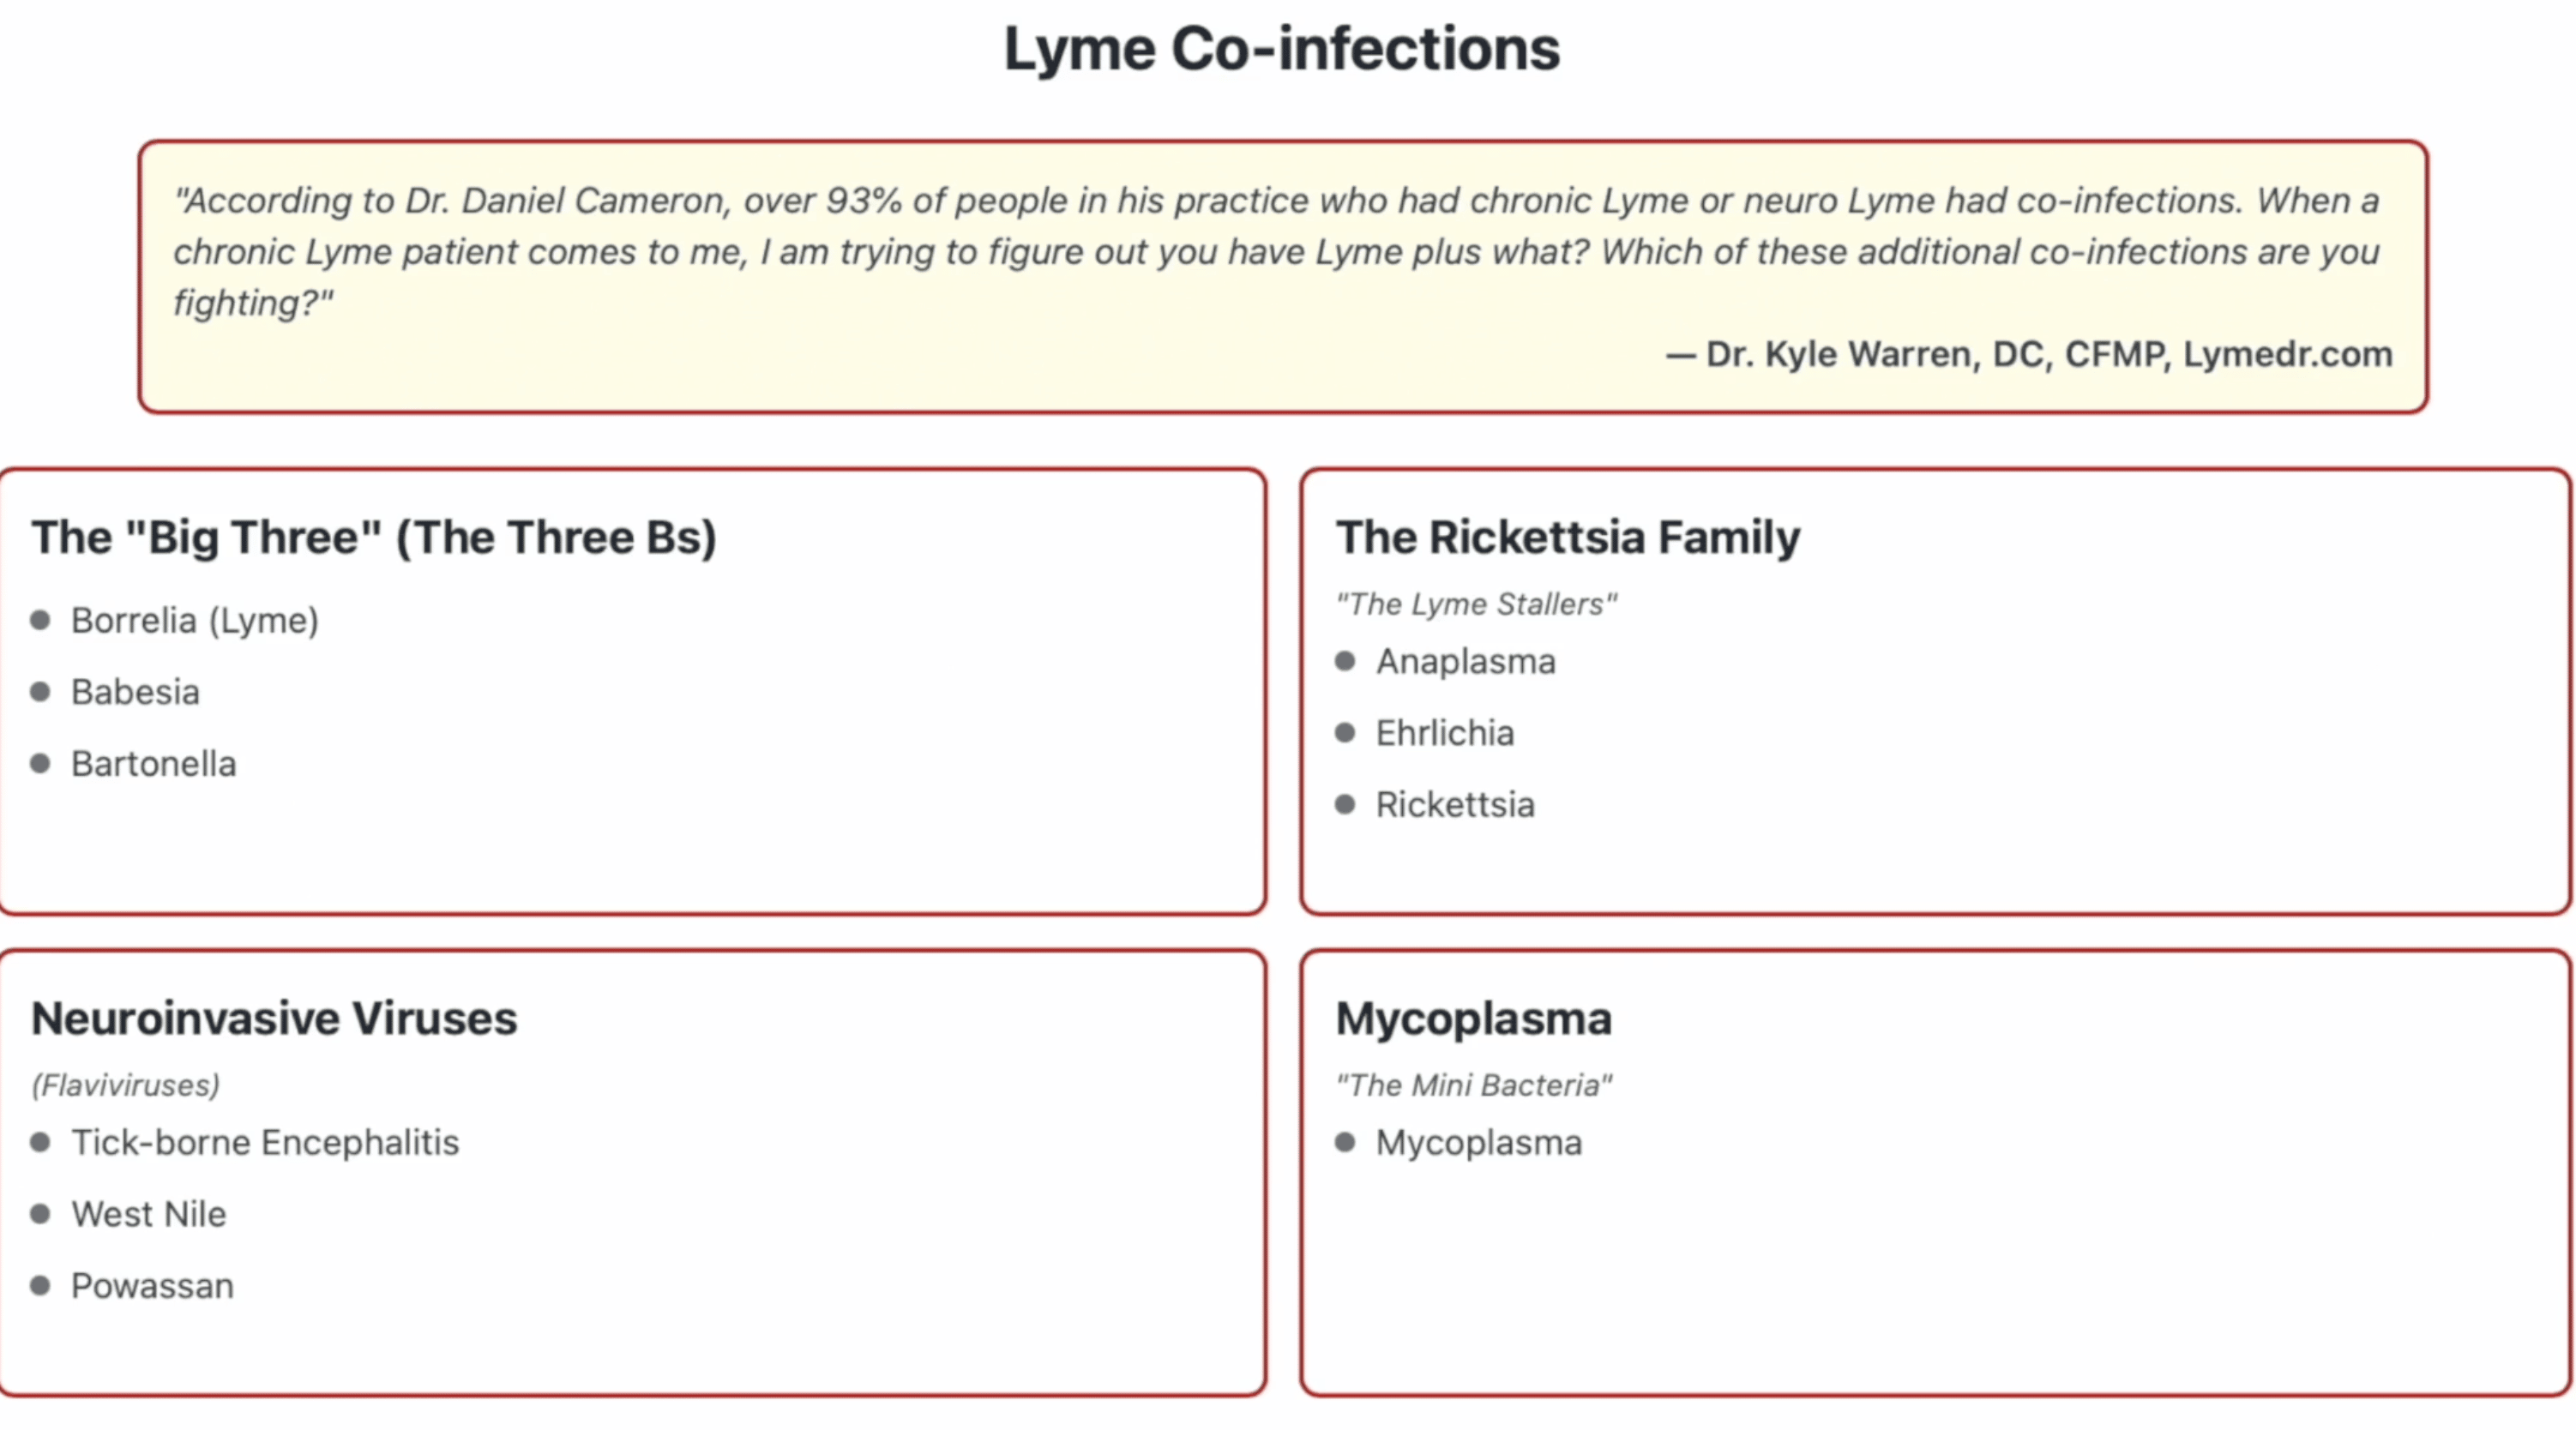The width and height of the screenshot is (2576, 1430).
Task: Click the Rickettsia list item
Action: click(1454, 805)
